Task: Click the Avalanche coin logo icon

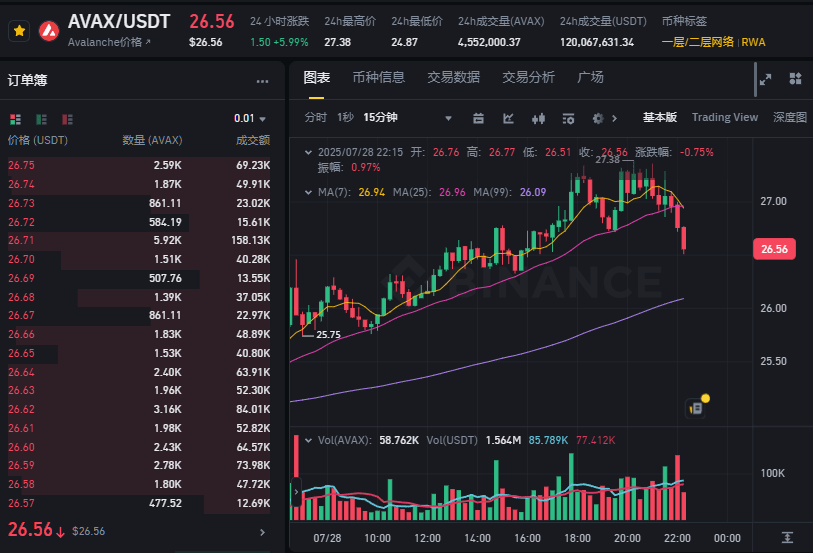Action: (x=49, y=31)
